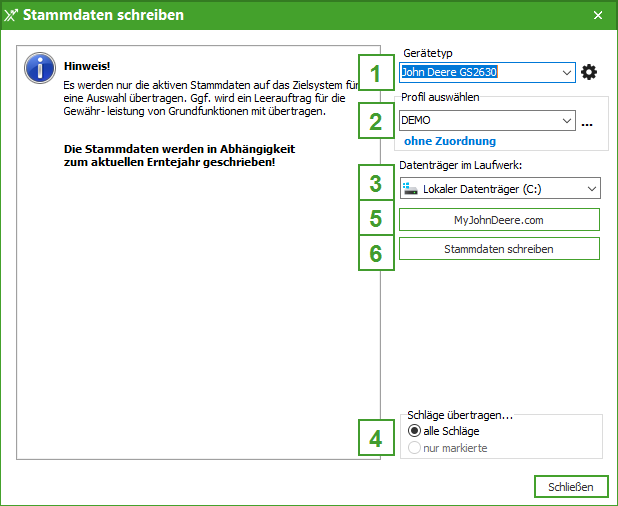The width and height of the screenshot is (618, 506).
Task: Select the "alle Schläge" radio option
Action: coord(415,431)
